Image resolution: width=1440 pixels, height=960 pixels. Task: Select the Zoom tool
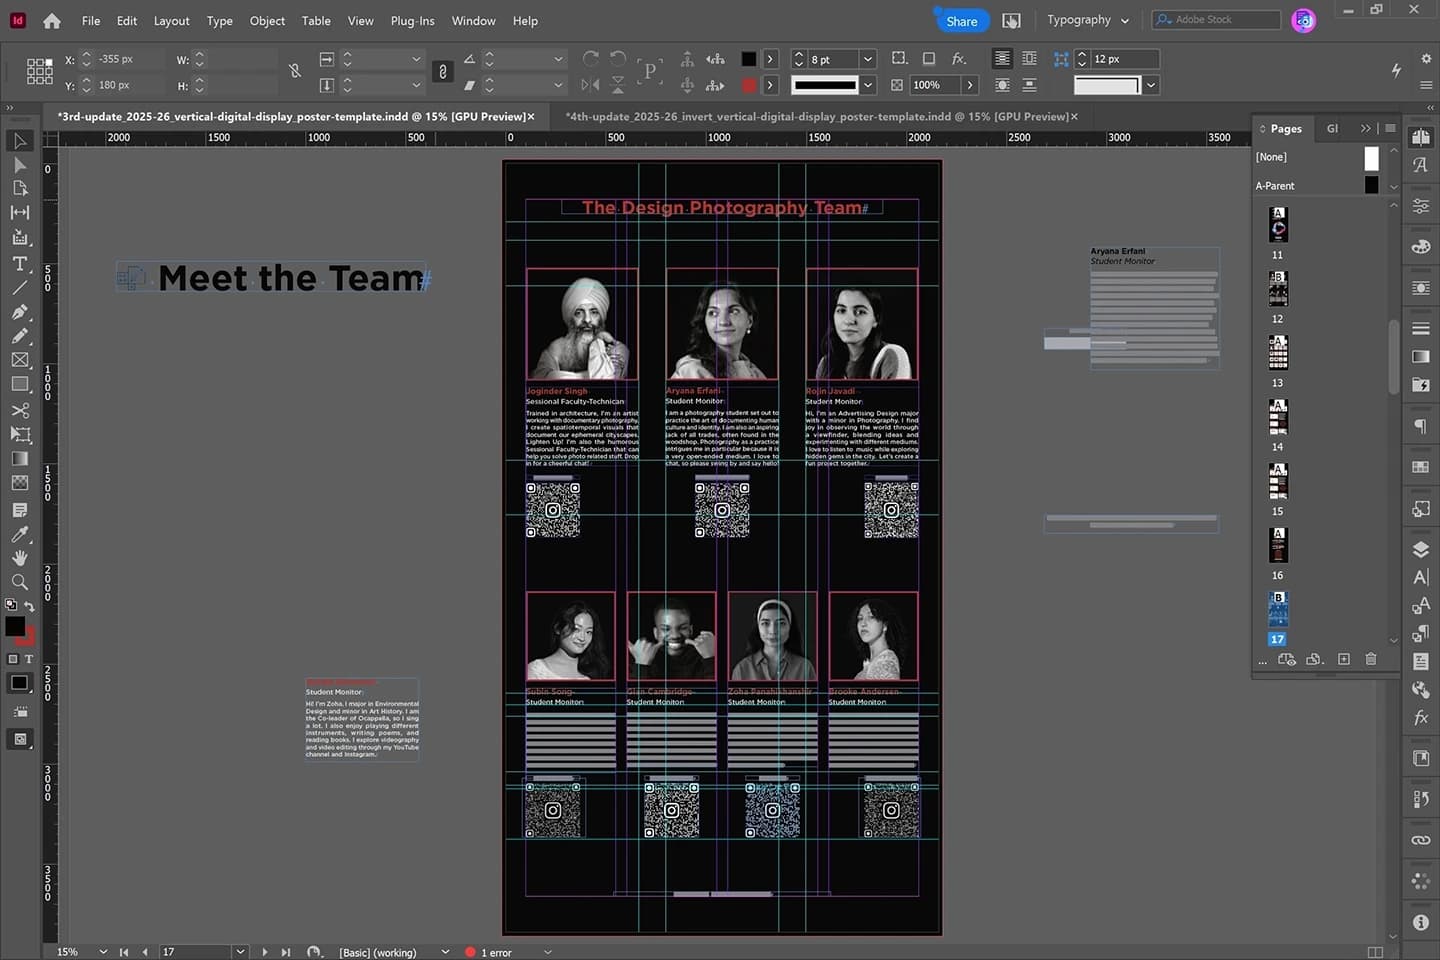point(20,582)
